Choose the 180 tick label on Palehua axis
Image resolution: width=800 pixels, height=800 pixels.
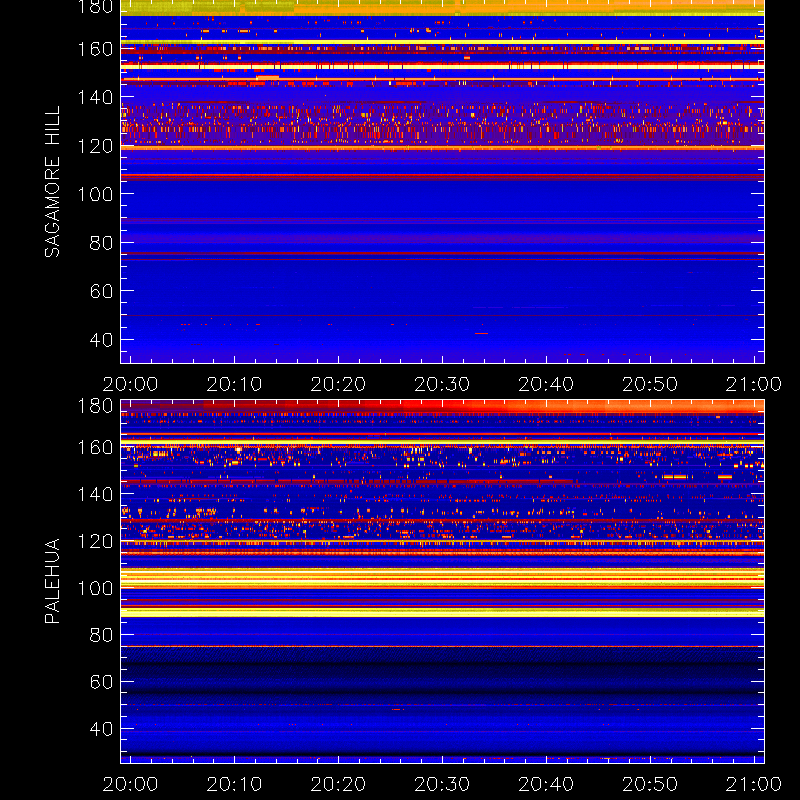(x=95, y=406)
